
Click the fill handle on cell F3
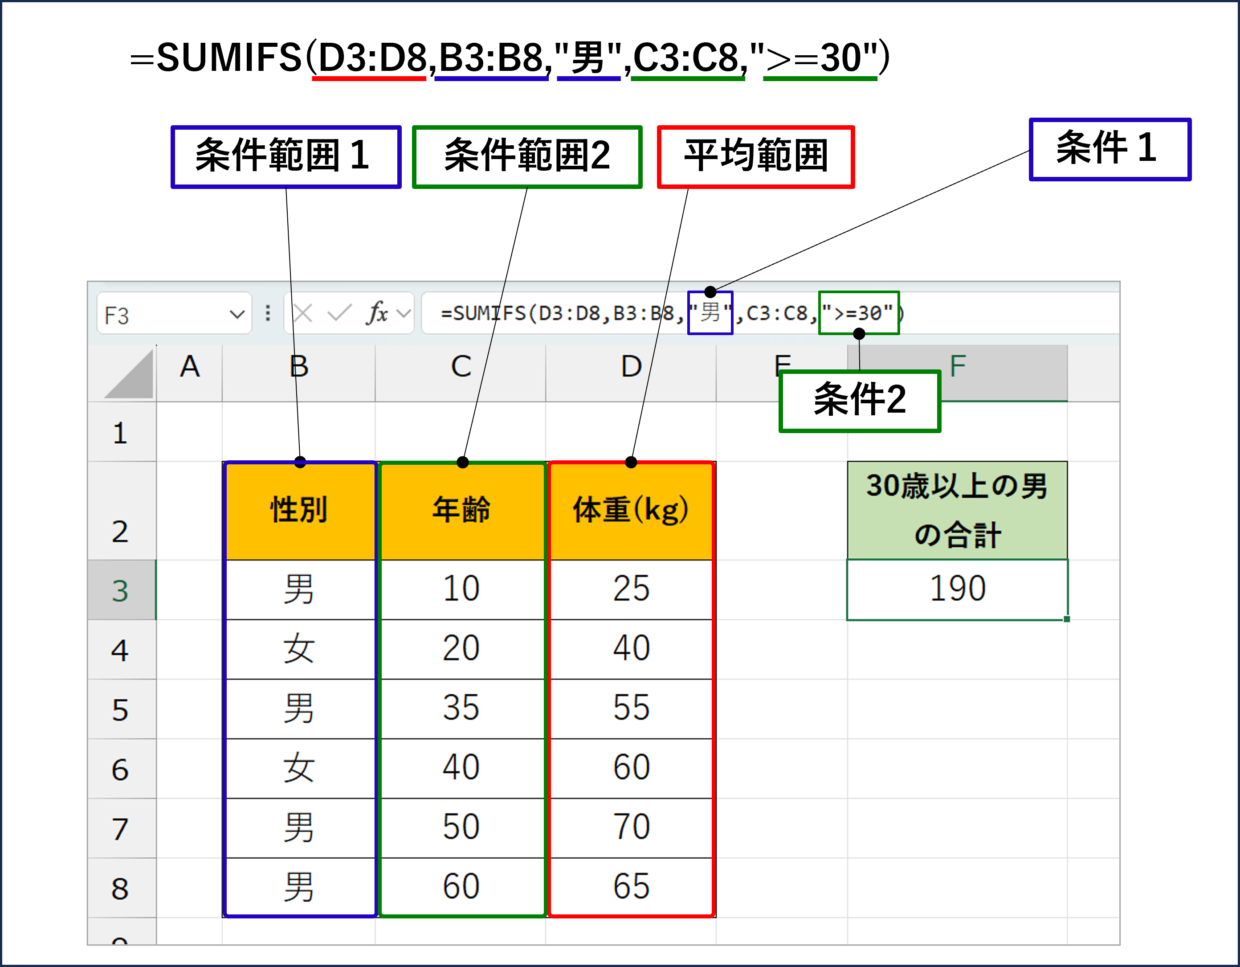(1067, 619)
